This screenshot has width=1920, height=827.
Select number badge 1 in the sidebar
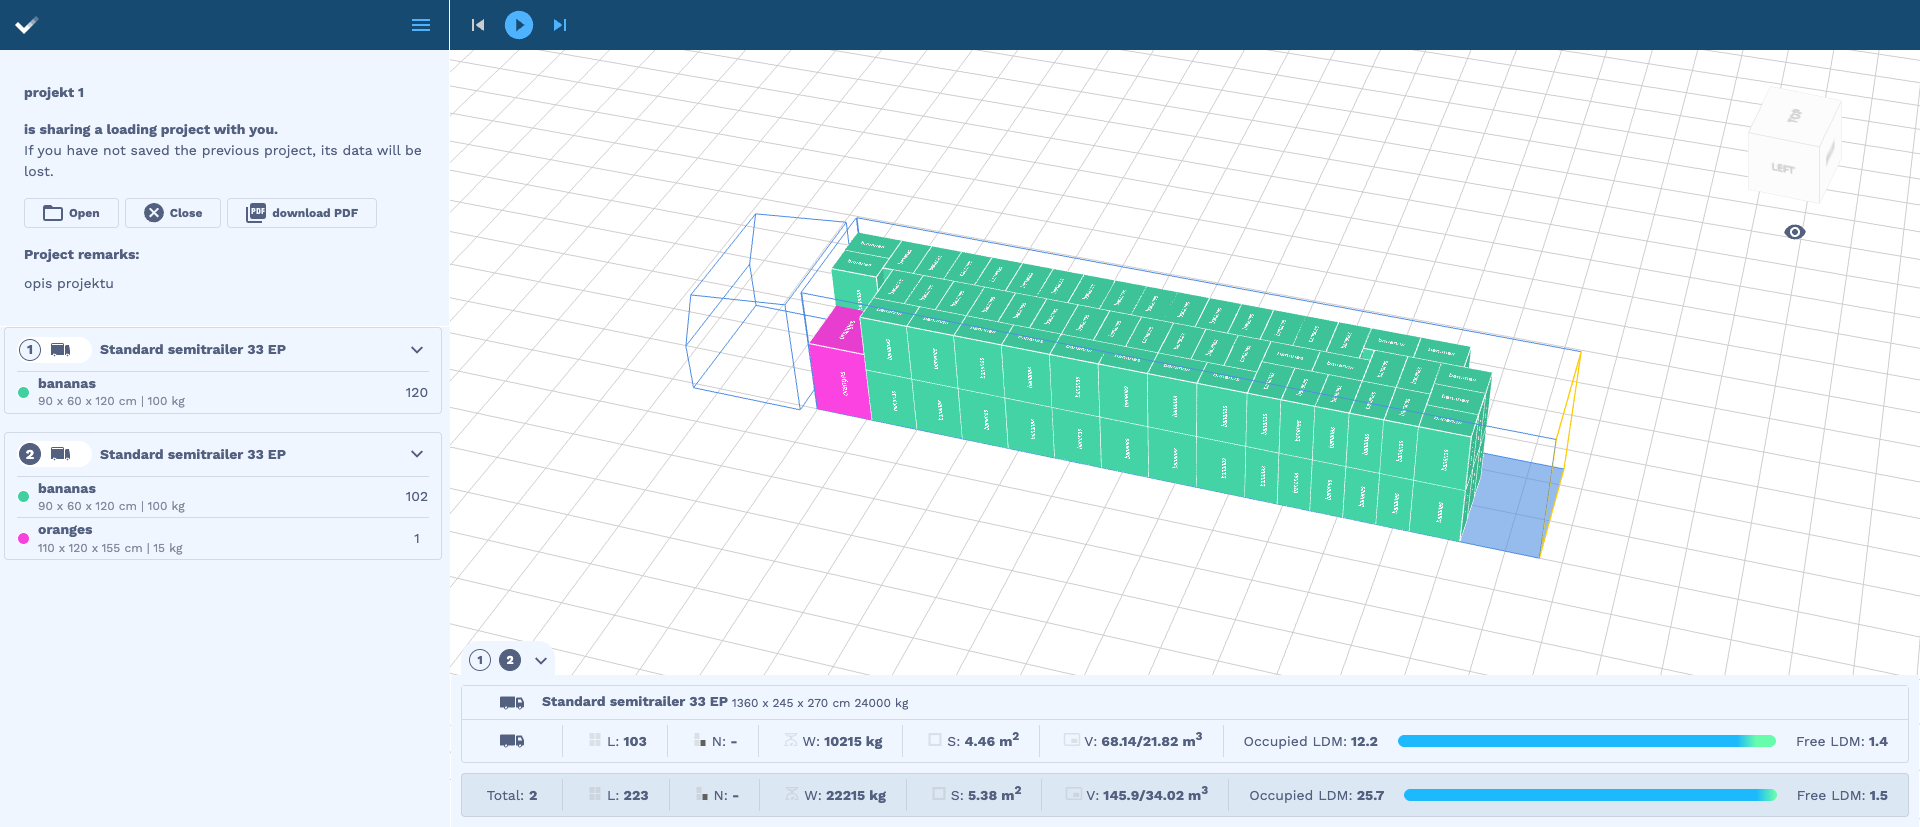[30, 350]
